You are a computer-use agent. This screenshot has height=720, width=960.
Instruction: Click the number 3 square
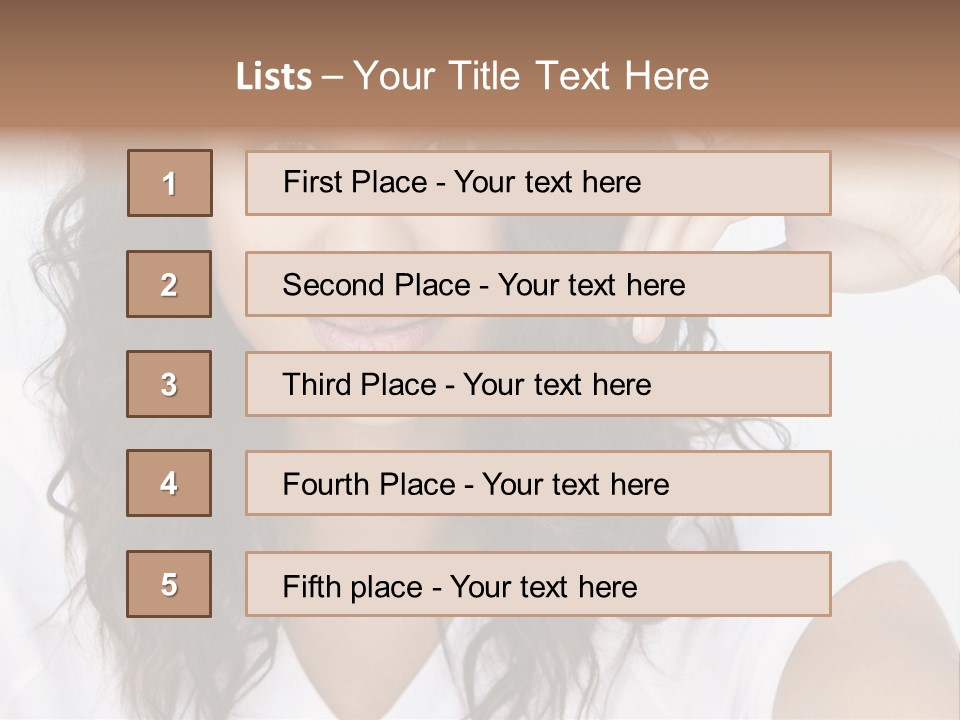(169, 384)
